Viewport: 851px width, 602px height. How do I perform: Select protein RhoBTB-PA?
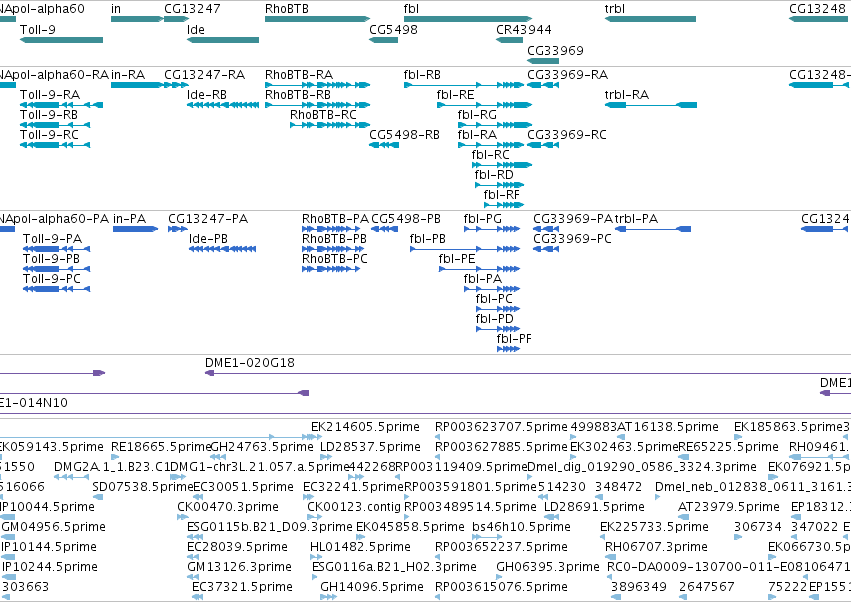click(331, 229)
